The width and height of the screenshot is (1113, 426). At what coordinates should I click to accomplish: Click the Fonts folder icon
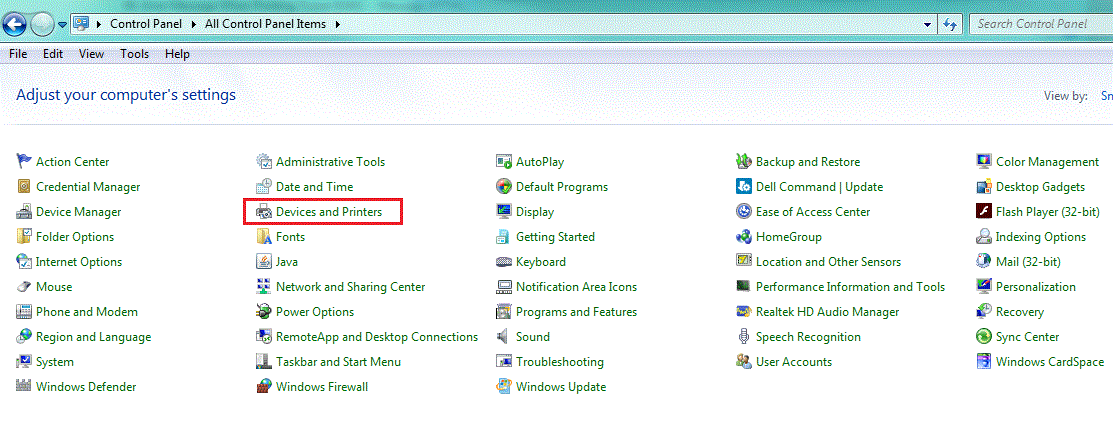(x=264, y=236)
